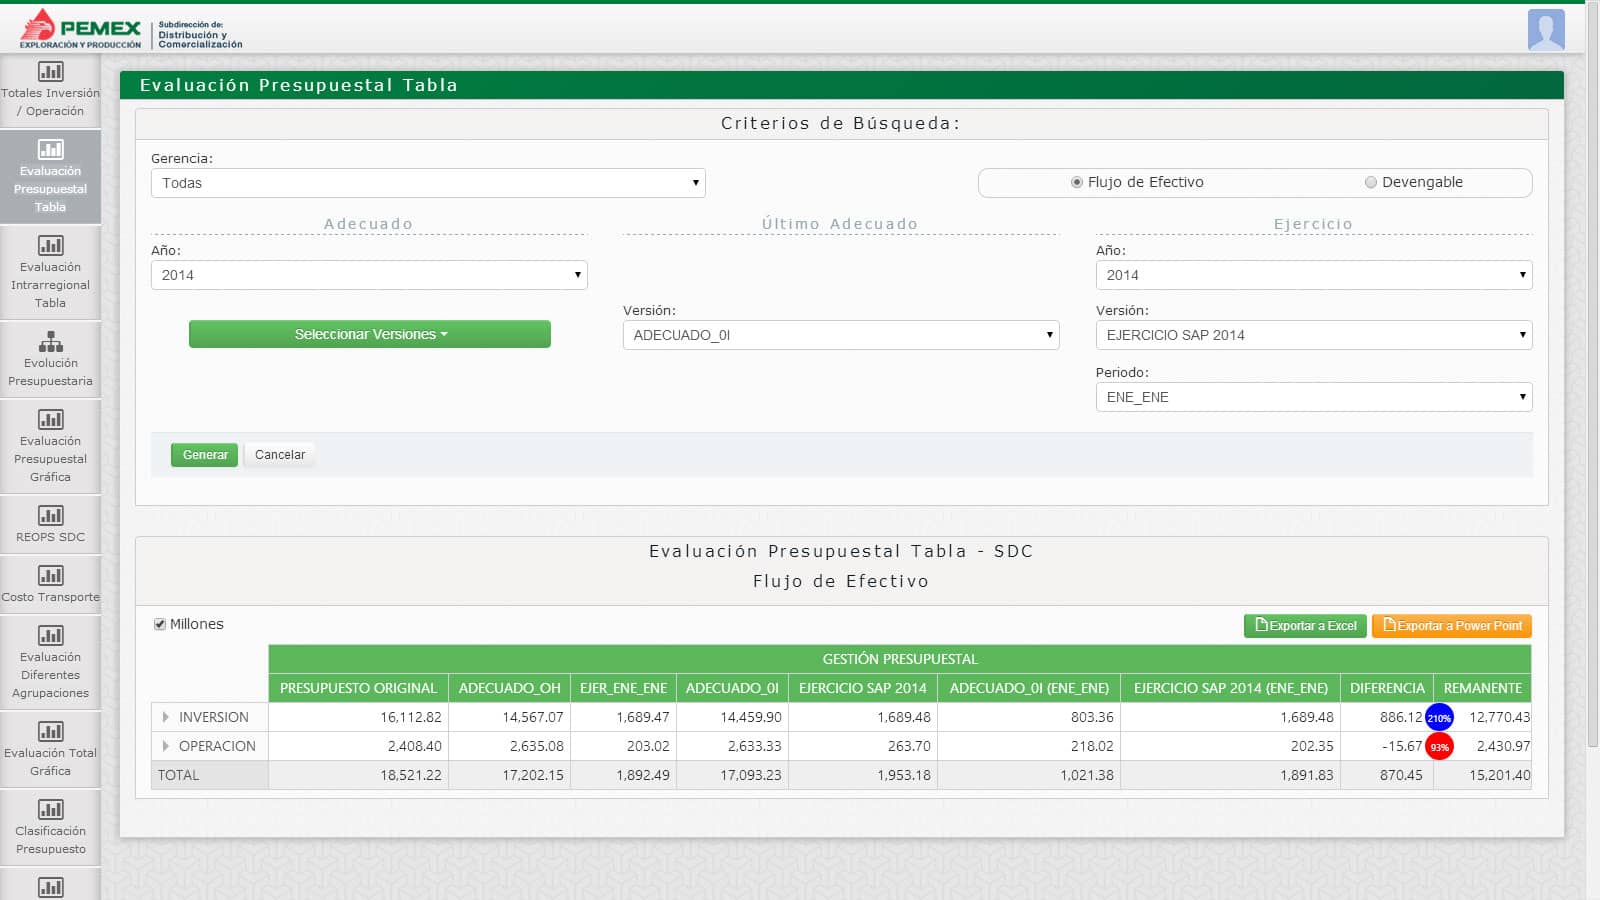Viewport: 1600px width, 900px height.
Task: Click the blue 210% indicator circle
Action: point(1438,718)
